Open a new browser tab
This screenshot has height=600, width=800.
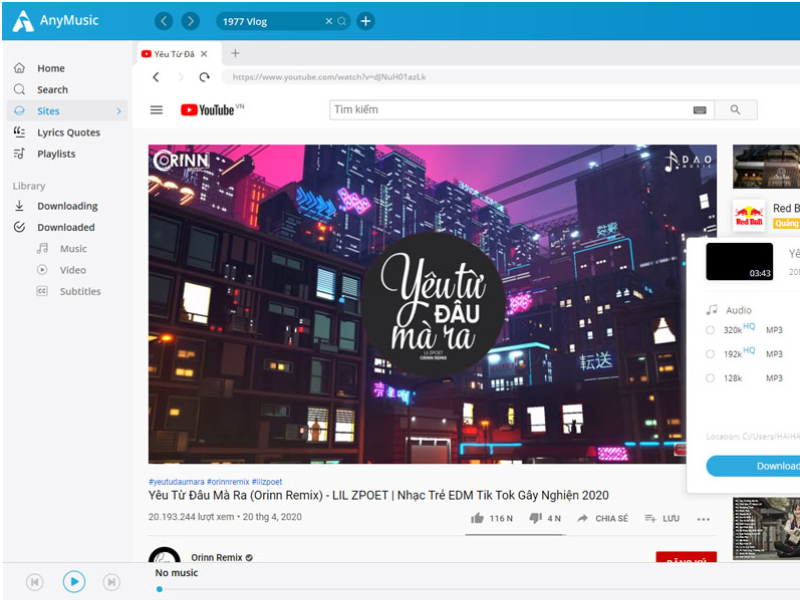click(235, 53)
